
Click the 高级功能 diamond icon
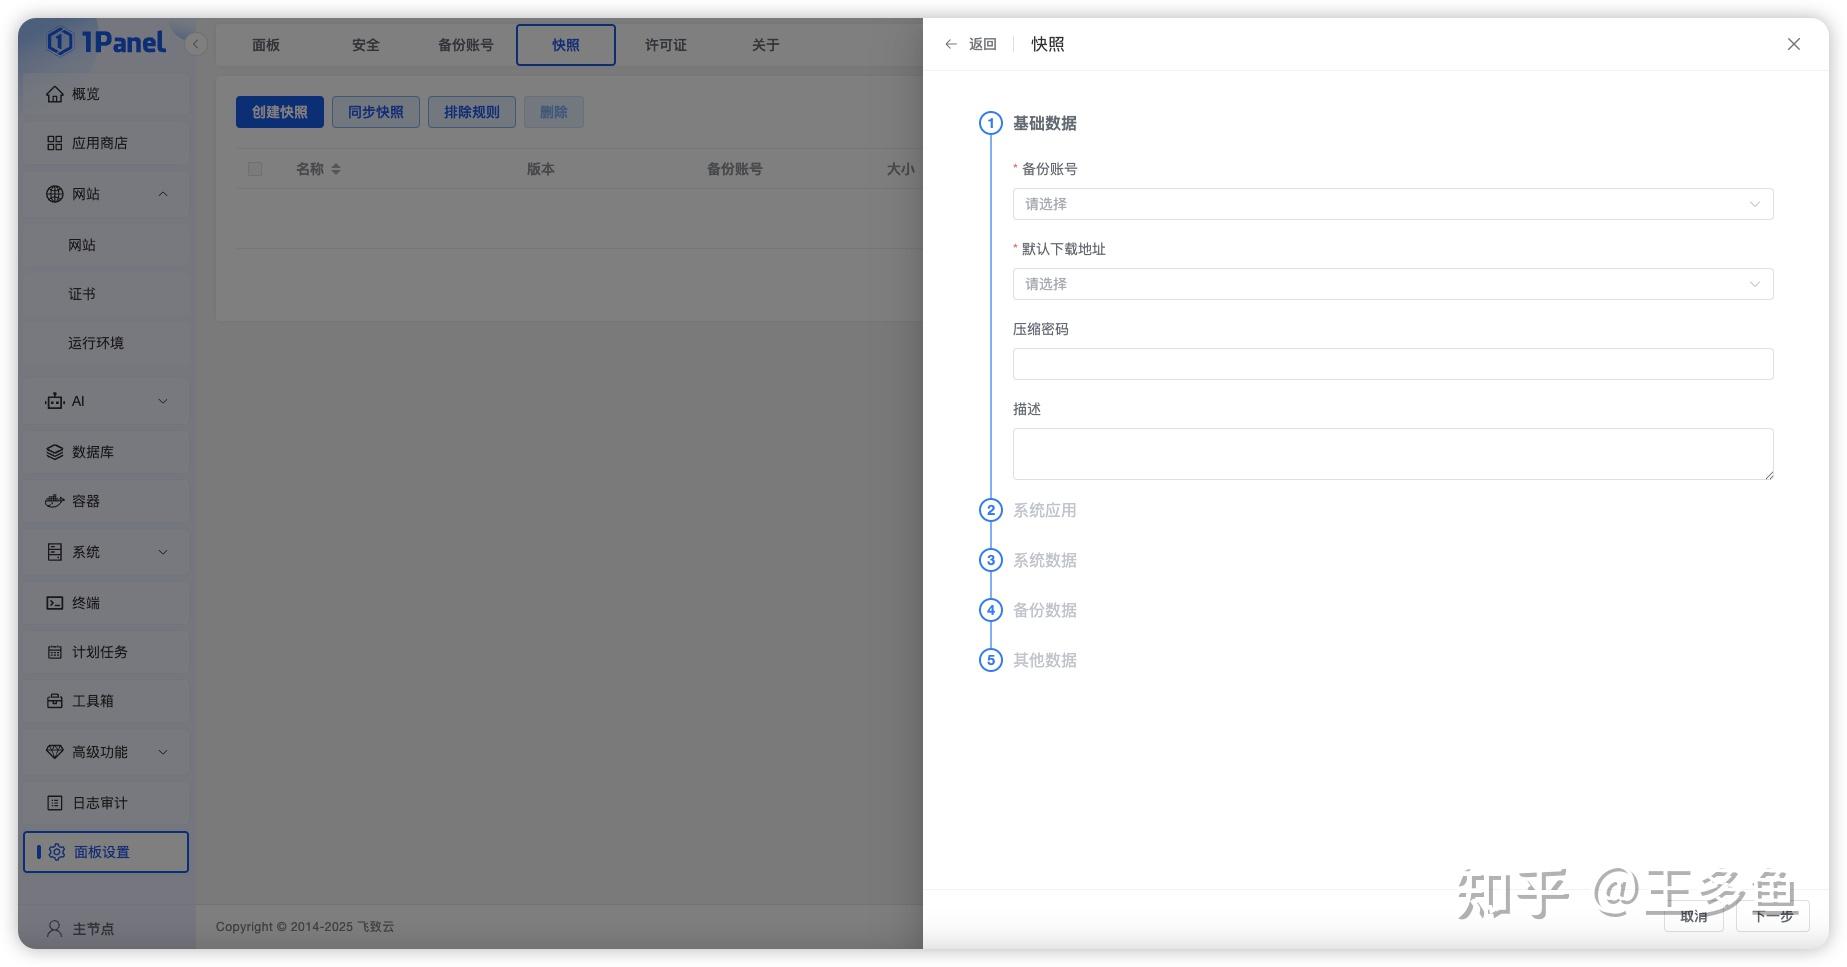55,752
